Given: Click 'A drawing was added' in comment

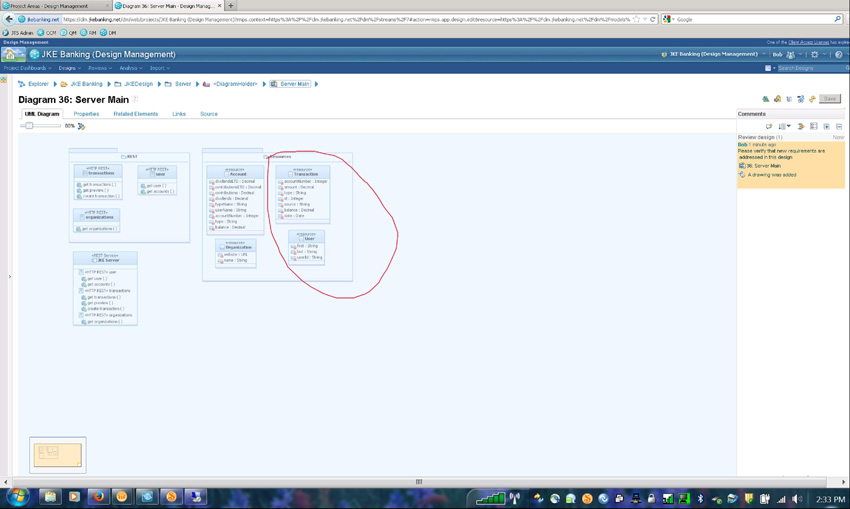Looking at the screenshot, I should pyautogui.click(x=772, y=175).
